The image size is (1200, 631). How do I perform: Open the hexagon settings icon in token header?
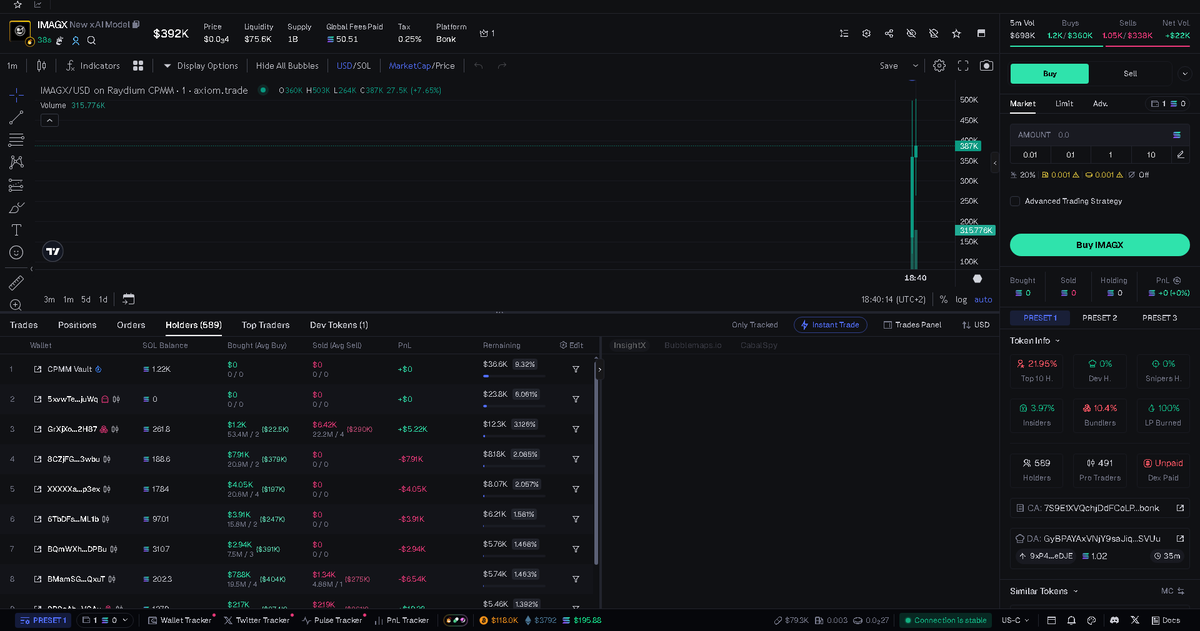click(x=867, y=33)
